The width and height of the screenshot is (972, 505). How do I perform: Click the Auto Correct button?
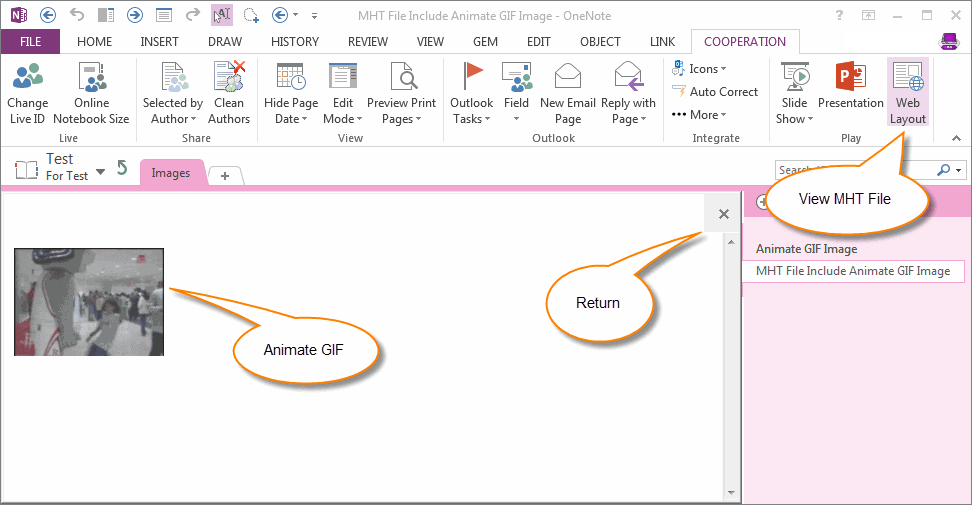coord(714,92)
